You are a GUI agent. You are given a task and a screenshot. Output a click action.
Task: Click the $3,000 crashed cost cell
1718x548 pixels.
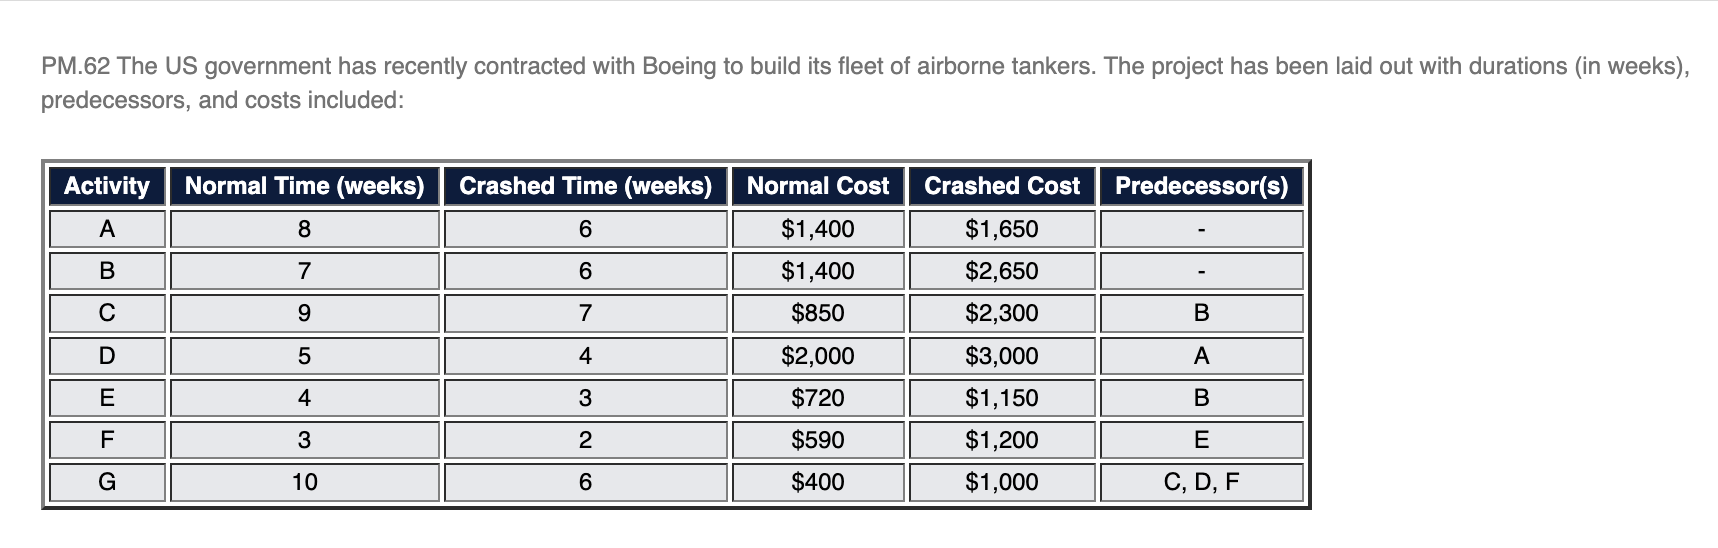[1001, 356]
